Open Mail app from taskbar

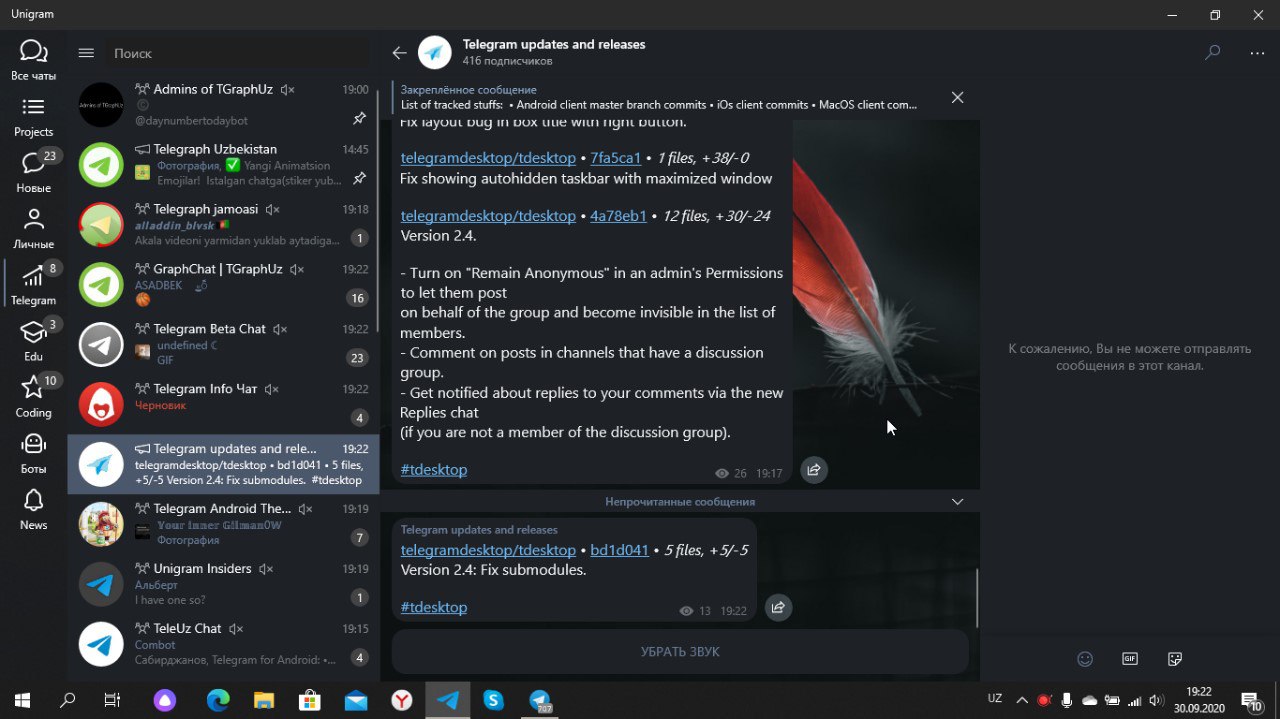point(355,700)
